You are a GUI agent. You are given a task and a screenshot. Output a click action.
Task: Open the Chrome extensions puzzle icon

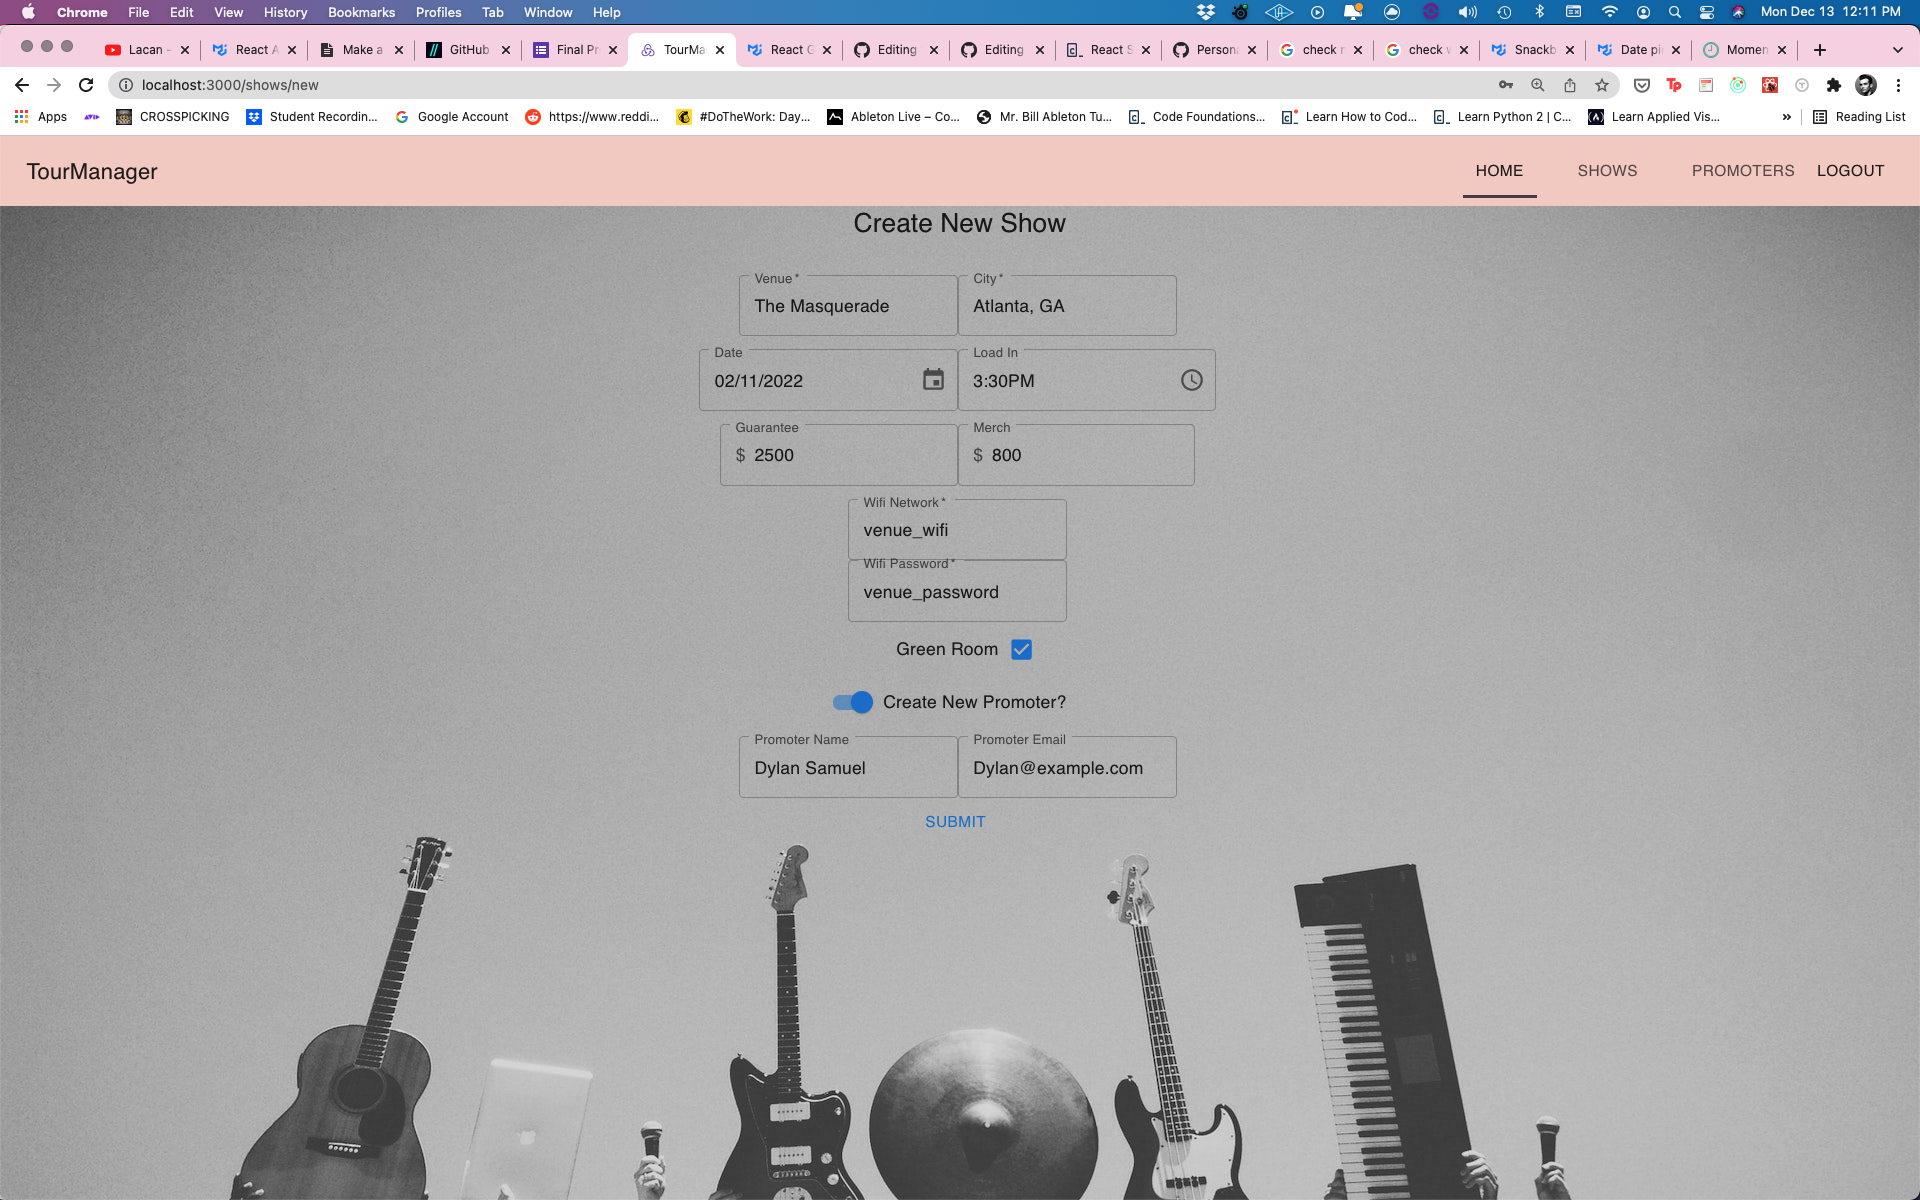click(1833, 85)
